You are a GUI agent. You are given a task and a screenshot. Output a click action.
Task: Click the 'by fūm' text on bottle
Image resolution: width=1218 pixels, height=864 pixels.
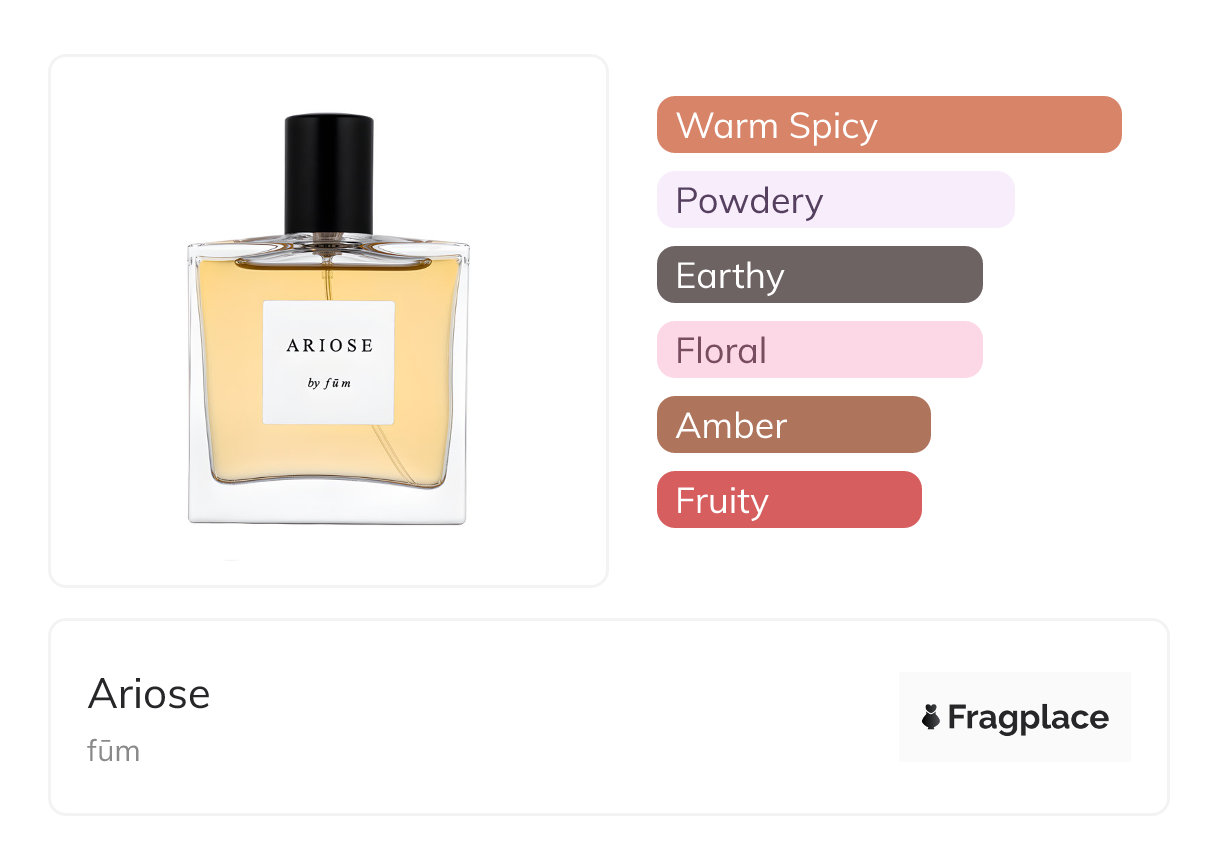click(x=329, y=383)
